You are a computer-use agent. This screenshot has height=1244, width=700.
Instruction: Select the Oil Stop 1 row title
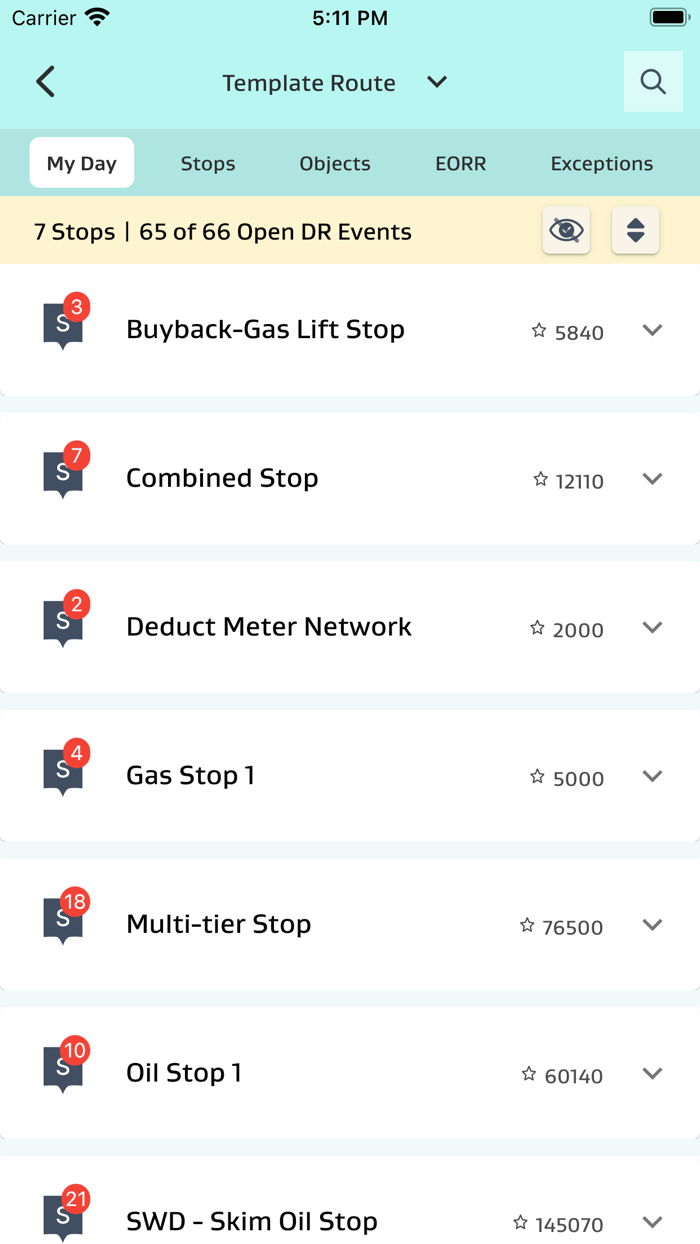184,1073
